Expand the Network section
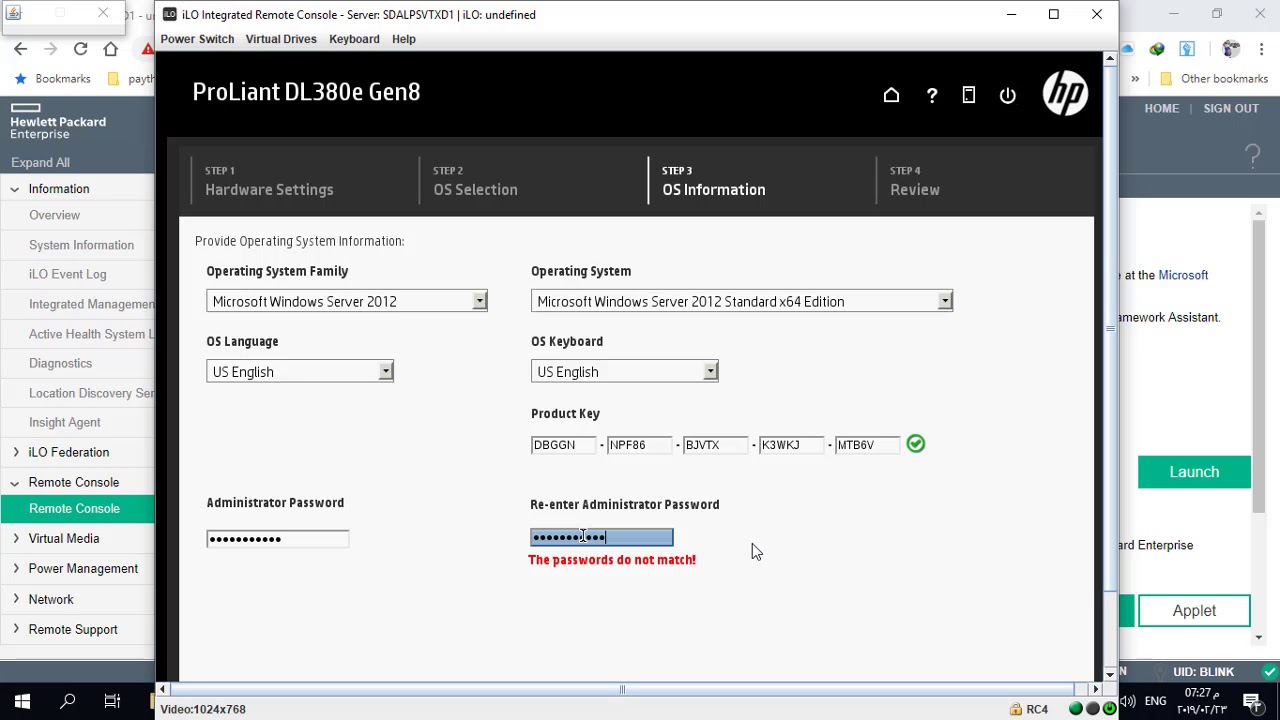The width and height of the screenshot is (1280, 720). point(15,599)
